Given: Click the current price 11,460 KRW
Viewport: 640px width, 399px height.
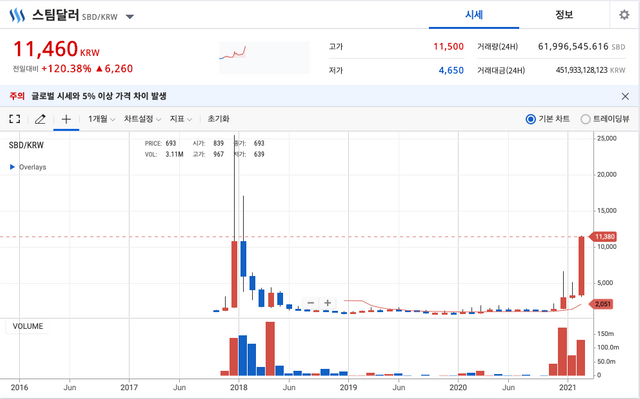Looking at the screenshot, I should click(56, 49).
